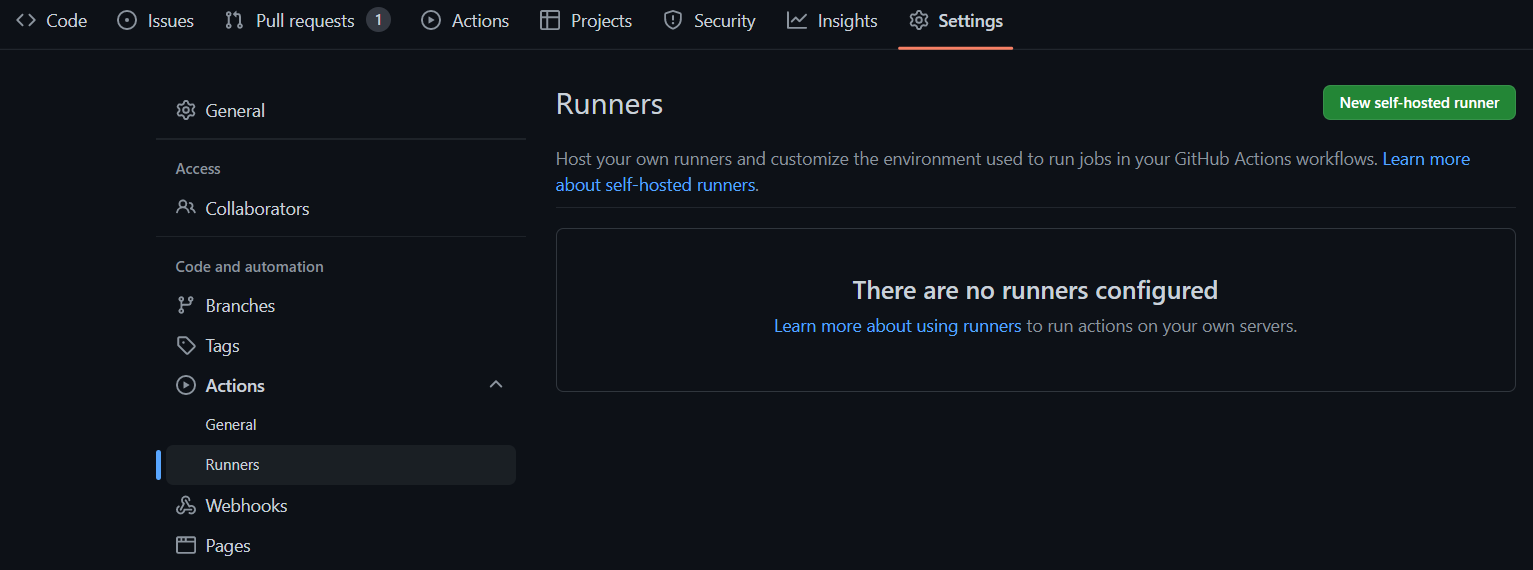Click the Branches git-branch icon
Viewport: 1533px width, 570px height.
pyautogui.click(x=185, y=306)
